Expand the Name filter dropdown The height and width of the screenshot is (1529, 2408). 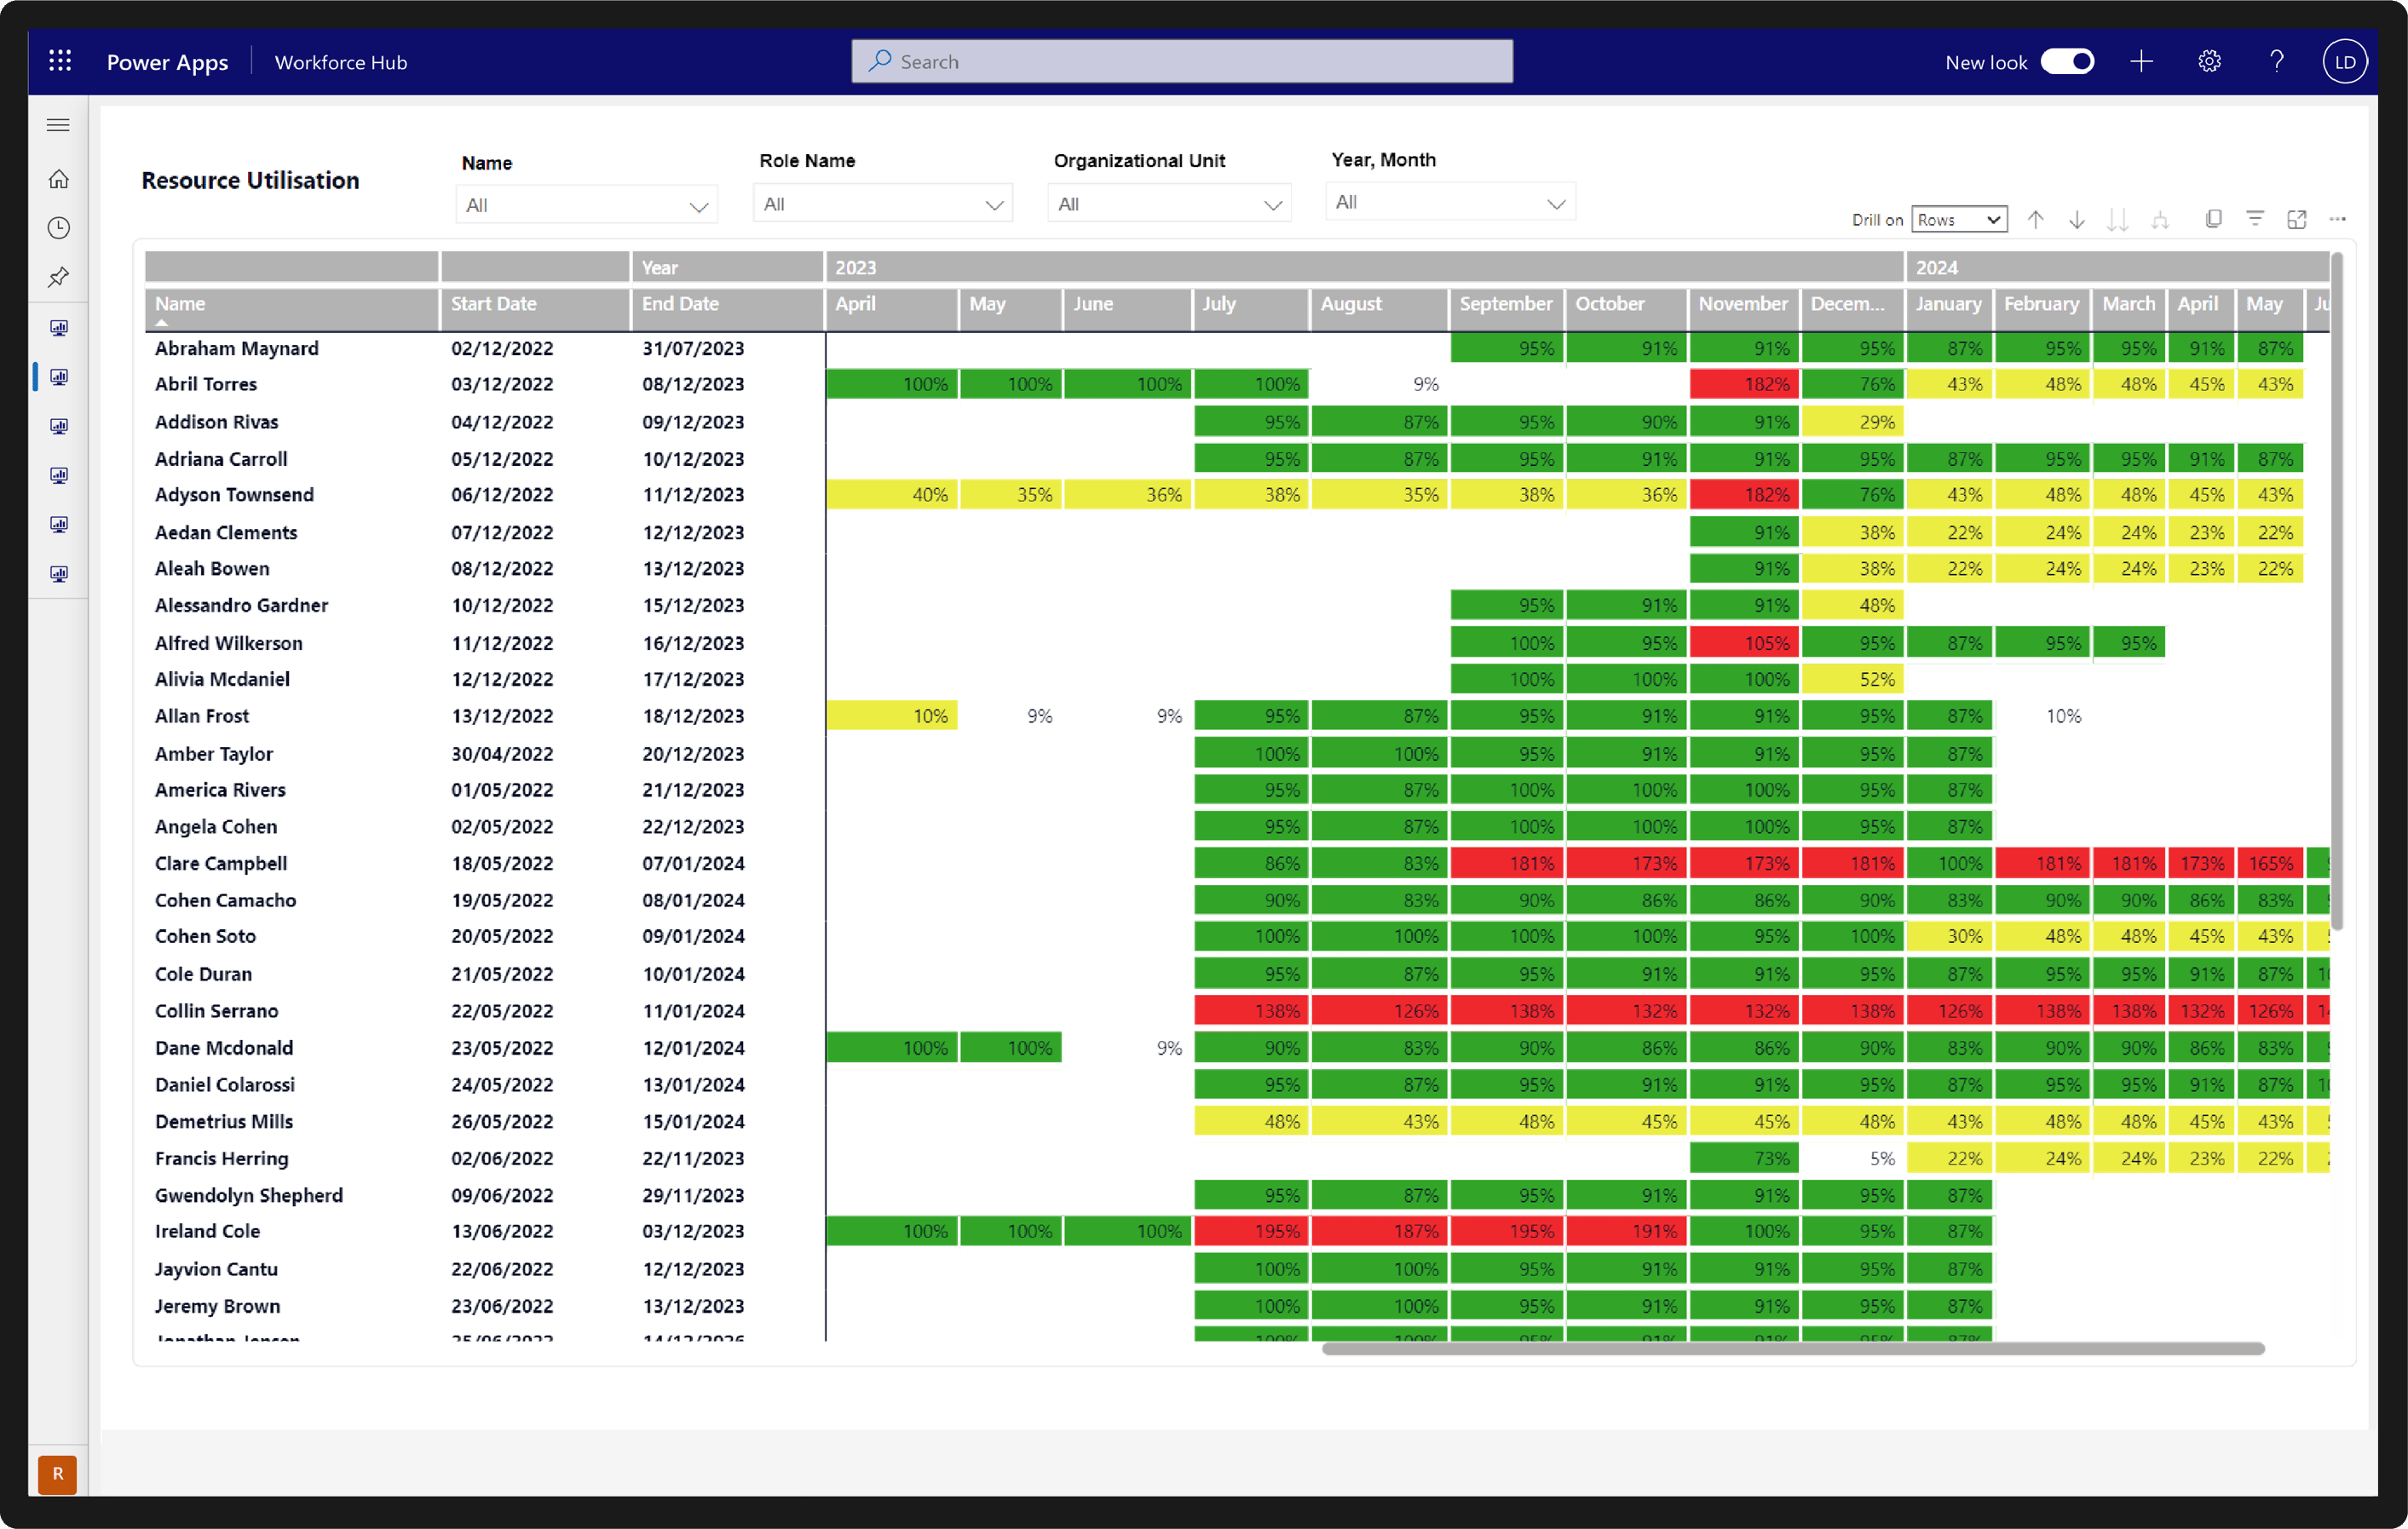(x=587, y=205)
